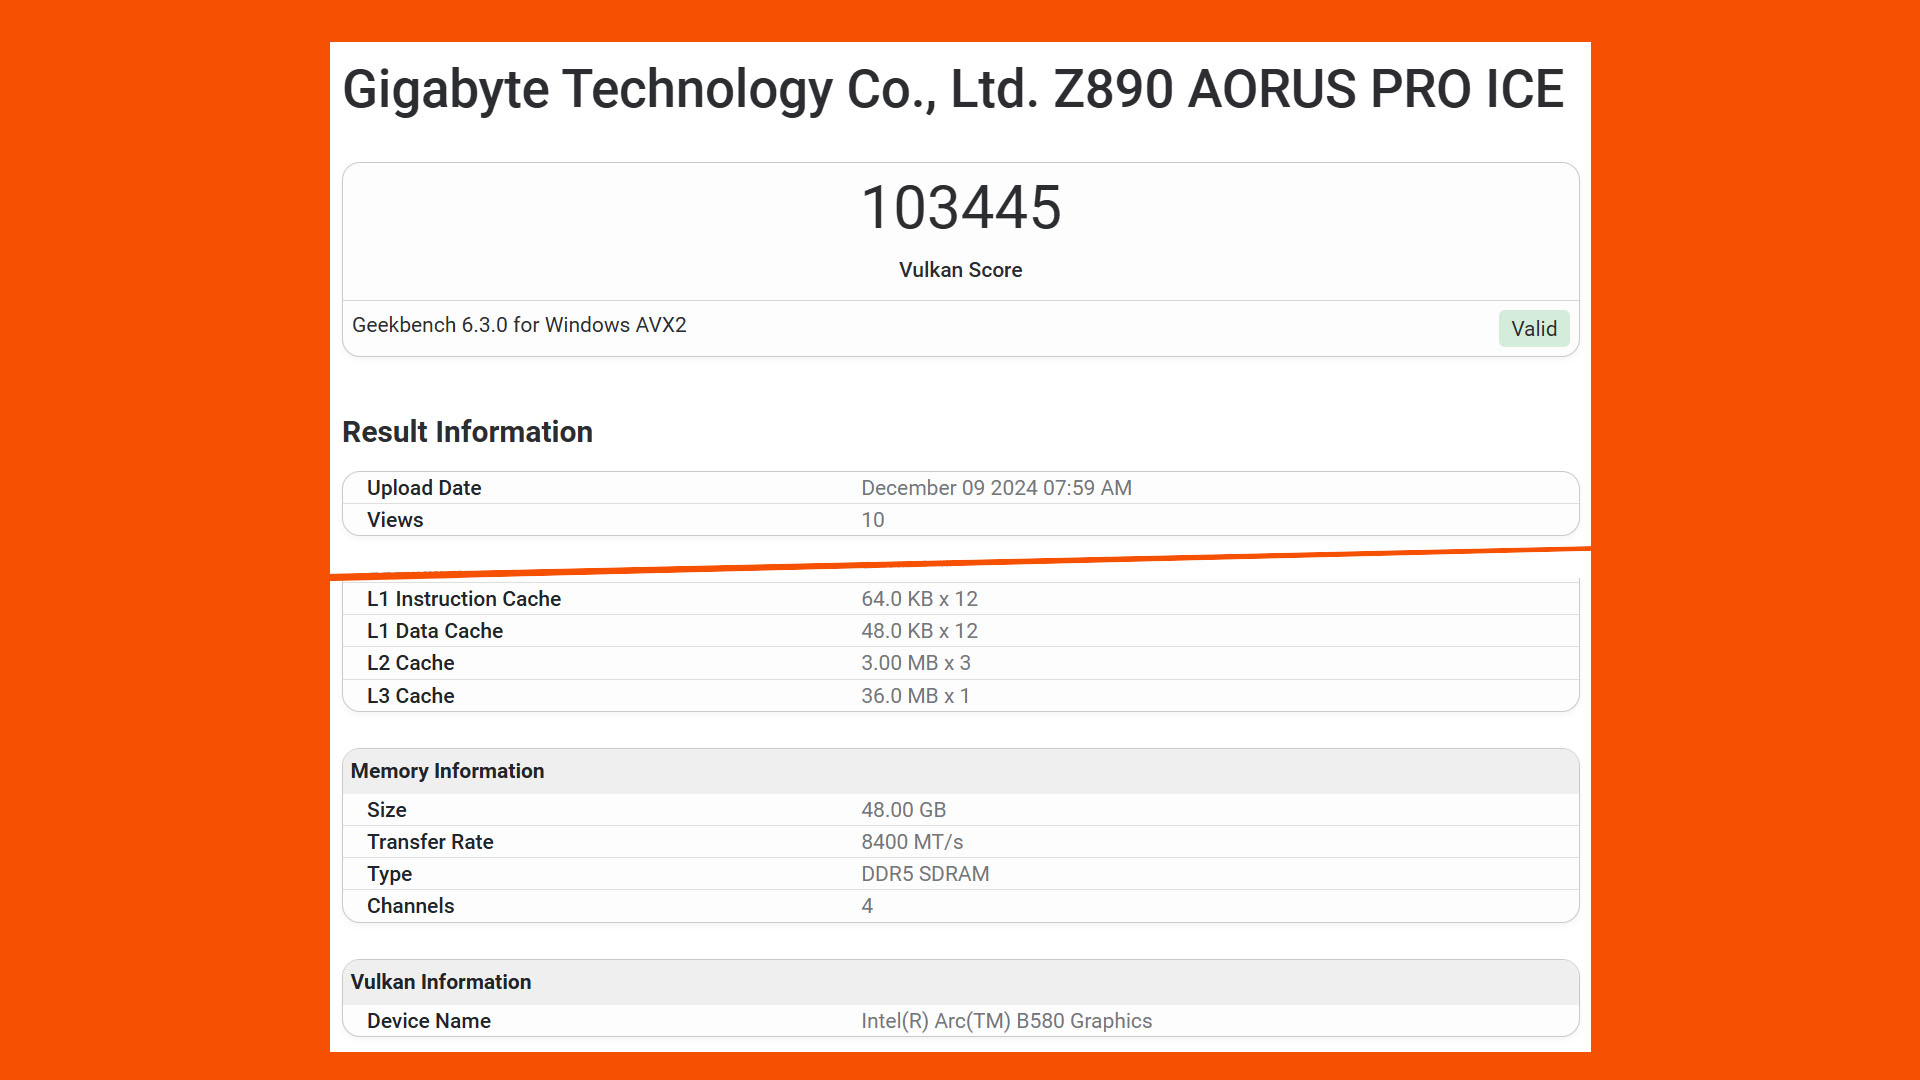This screenshot has height=1080, width=1920.
Task: Click the Channels label
Action: coord(410,906)
